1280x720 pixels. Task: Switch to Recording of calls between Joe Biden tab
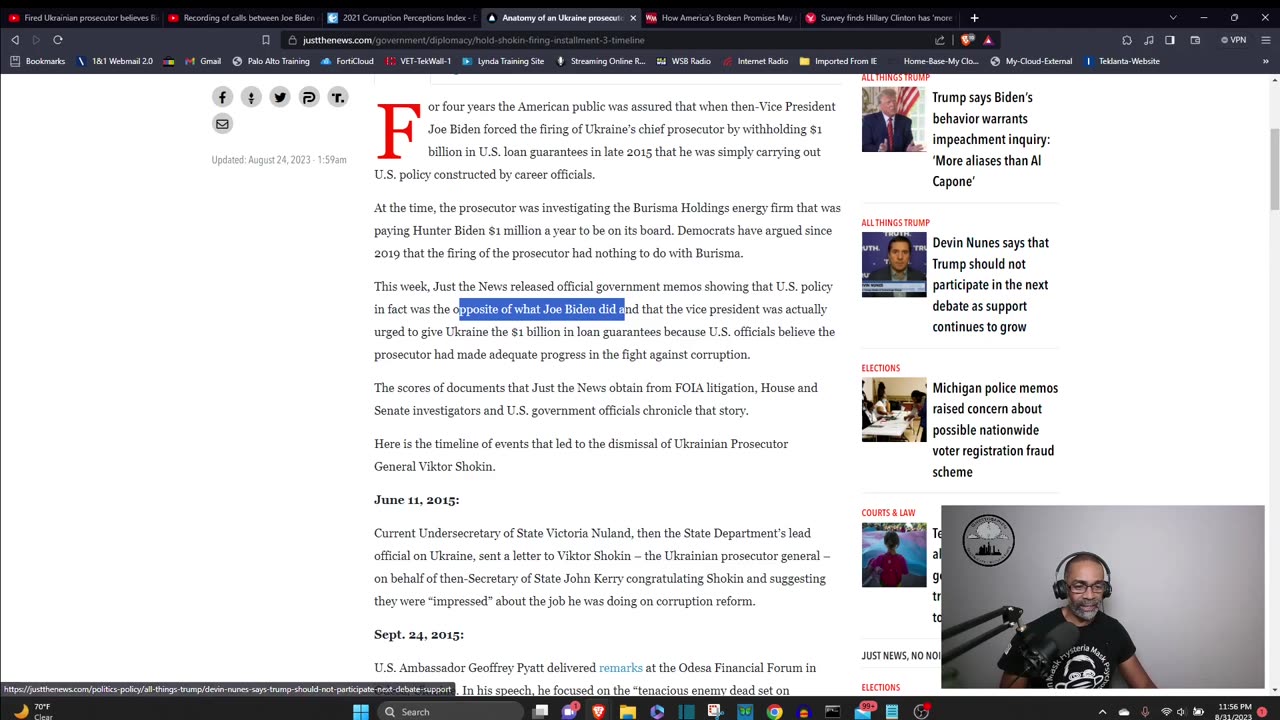[242, 17]
